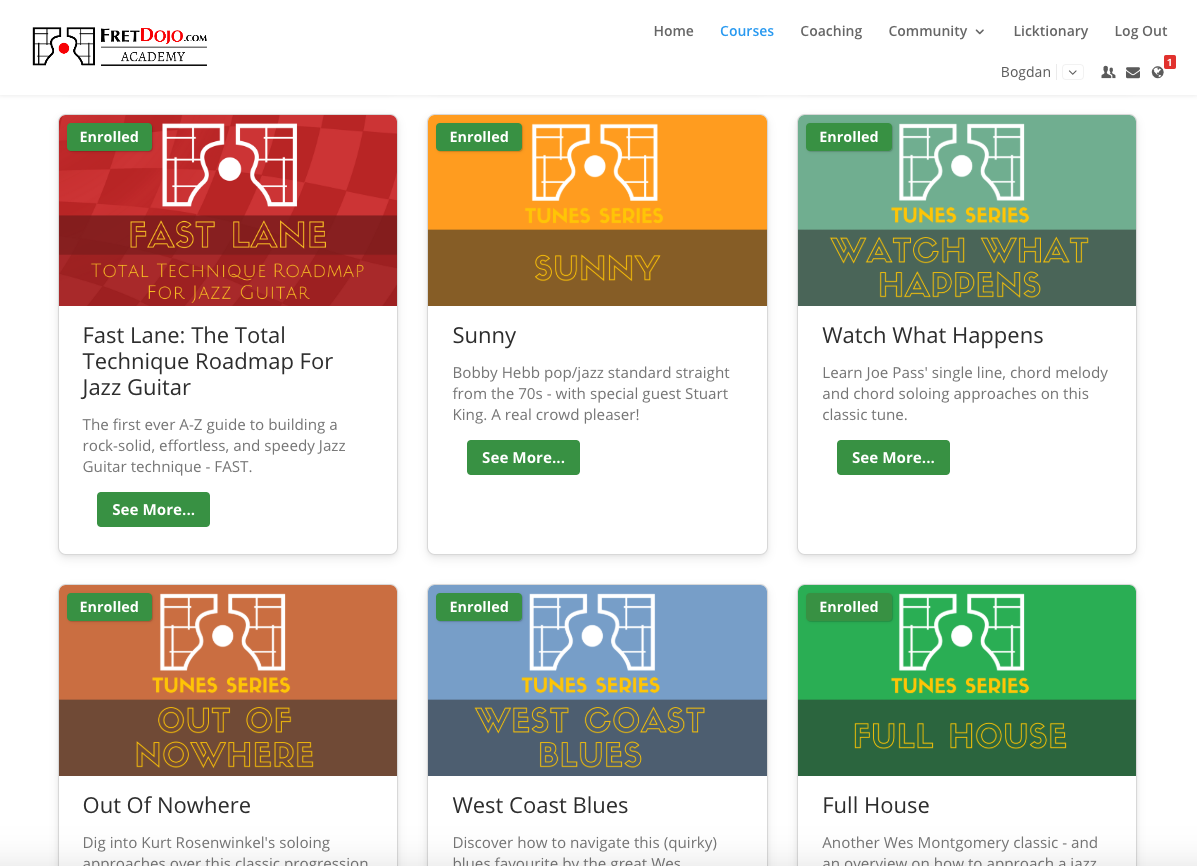Click the Full House title
1197x866 pixels.
click(876, 806)
